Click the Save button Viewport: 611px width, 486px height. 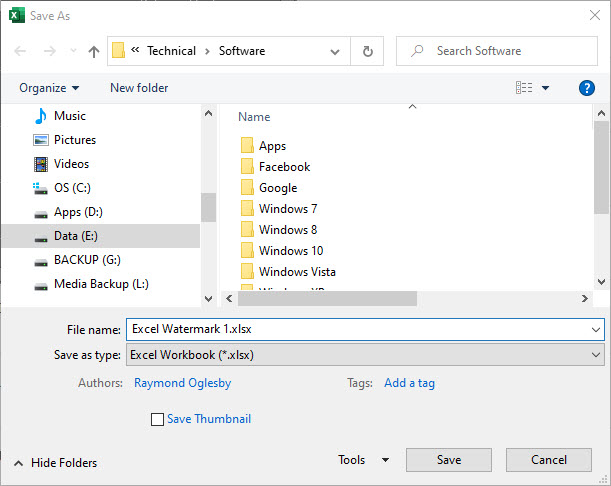tap(449, 460)
